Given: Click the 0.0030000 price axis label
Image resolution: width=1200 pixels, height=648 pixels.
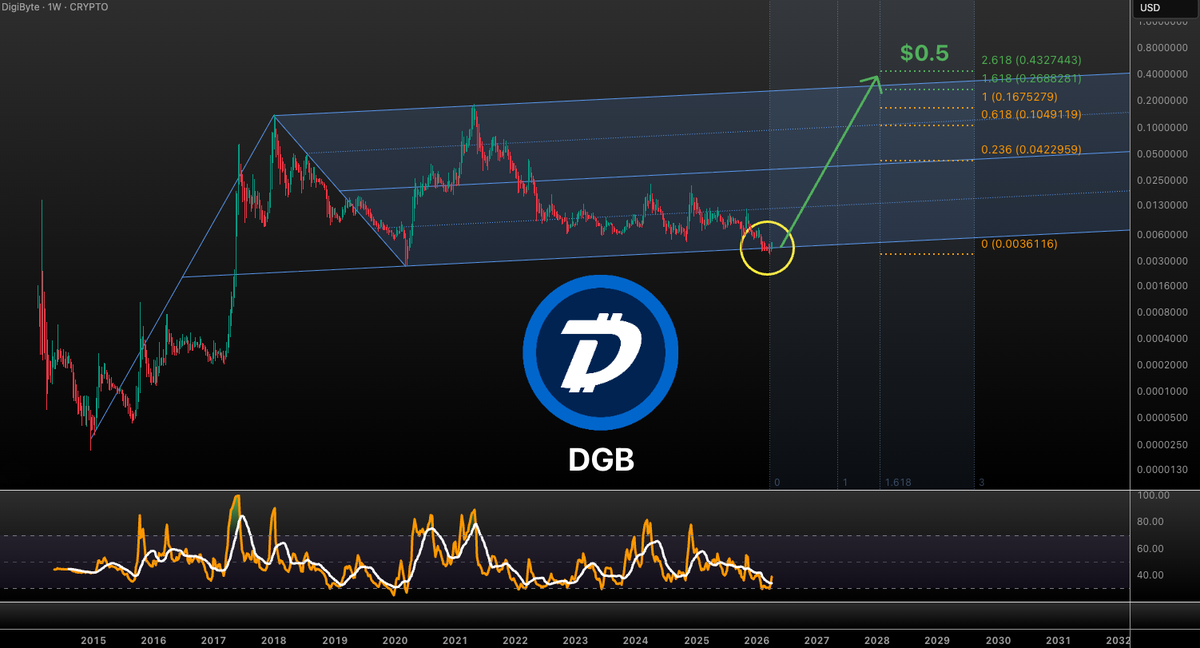Looking at the screenshot, I should pos(1161,262).
